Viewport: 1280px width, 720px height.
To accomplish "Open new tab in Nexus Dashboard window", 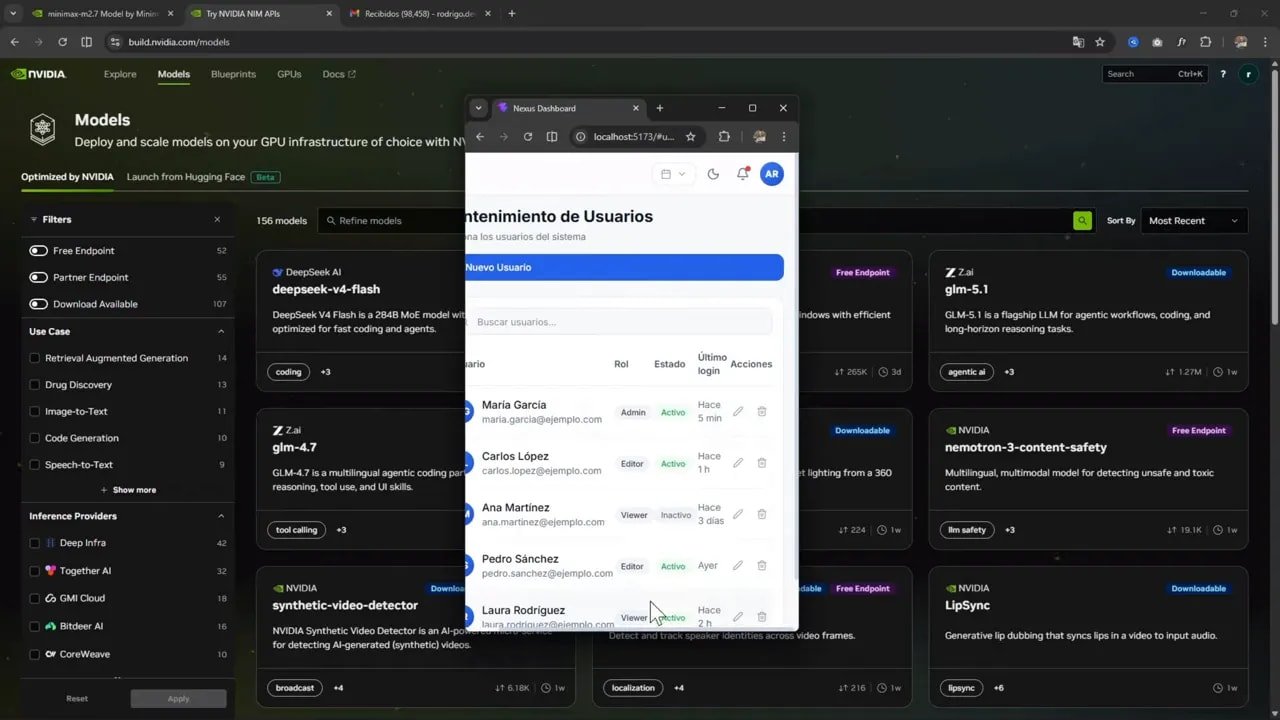I will (659, 108).
